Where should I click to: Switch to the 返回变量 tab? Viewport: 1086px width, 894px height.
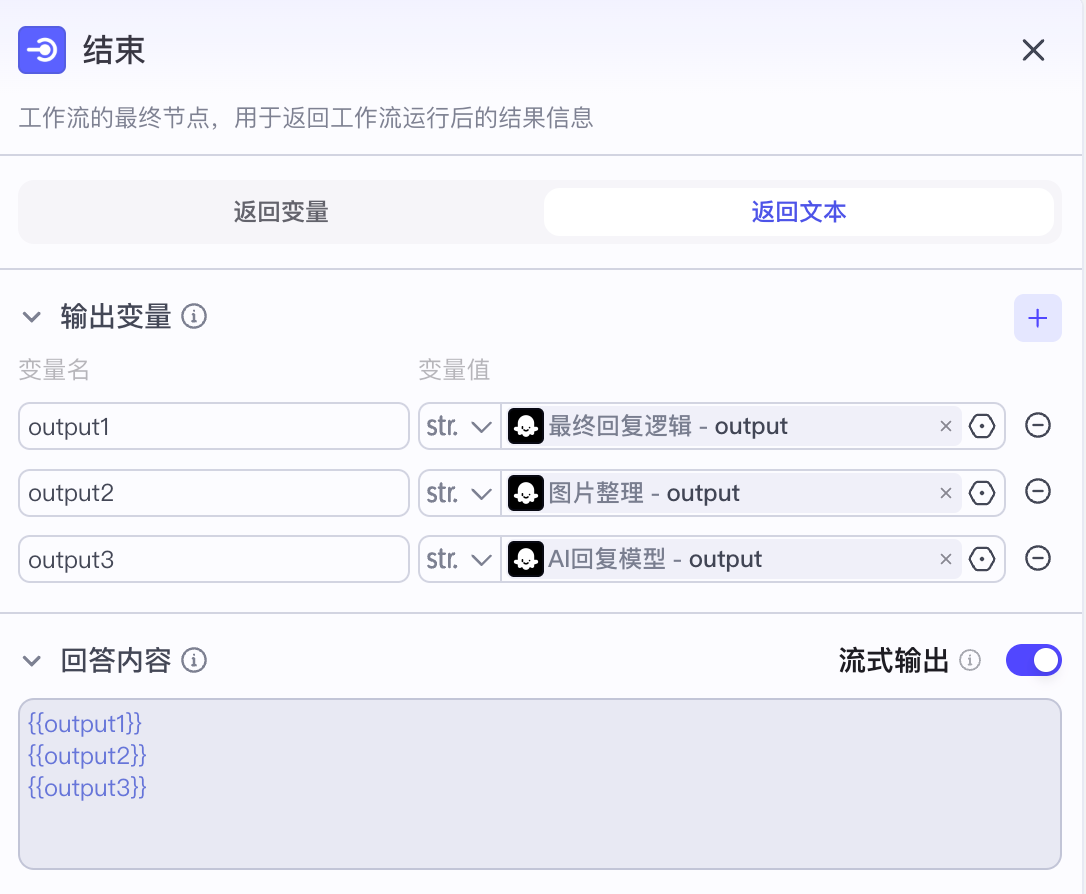pos(281,212)
